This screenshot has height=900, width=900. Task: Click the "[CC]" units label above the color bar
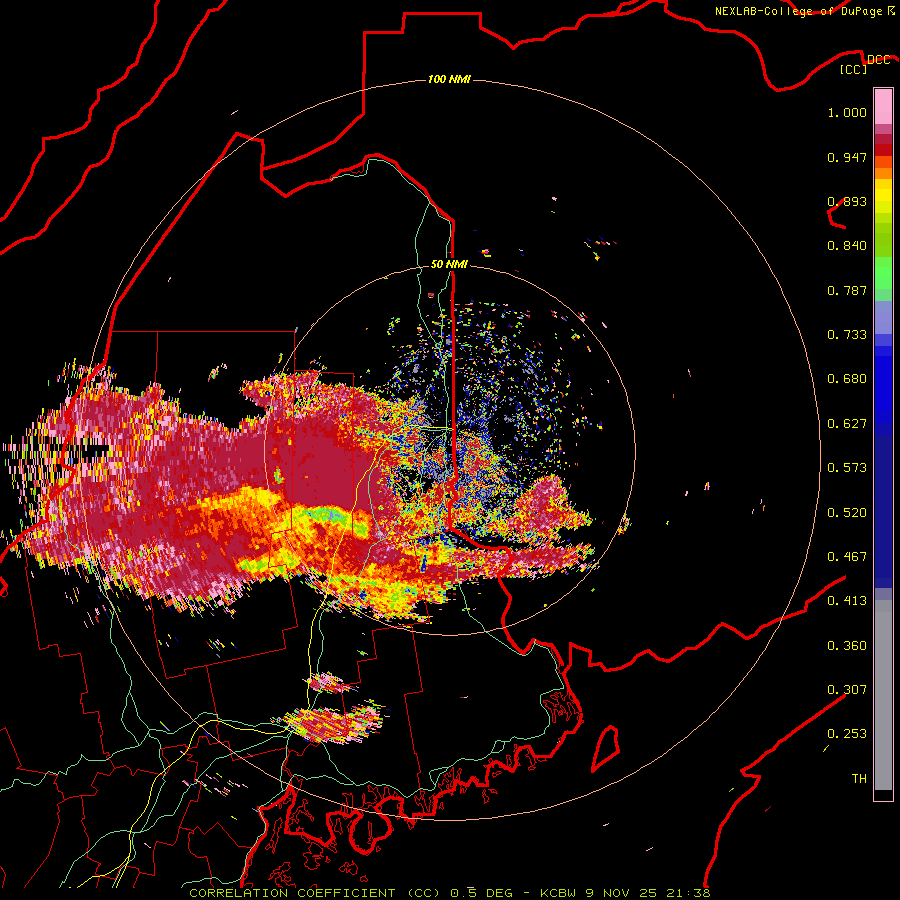point(853,69)
